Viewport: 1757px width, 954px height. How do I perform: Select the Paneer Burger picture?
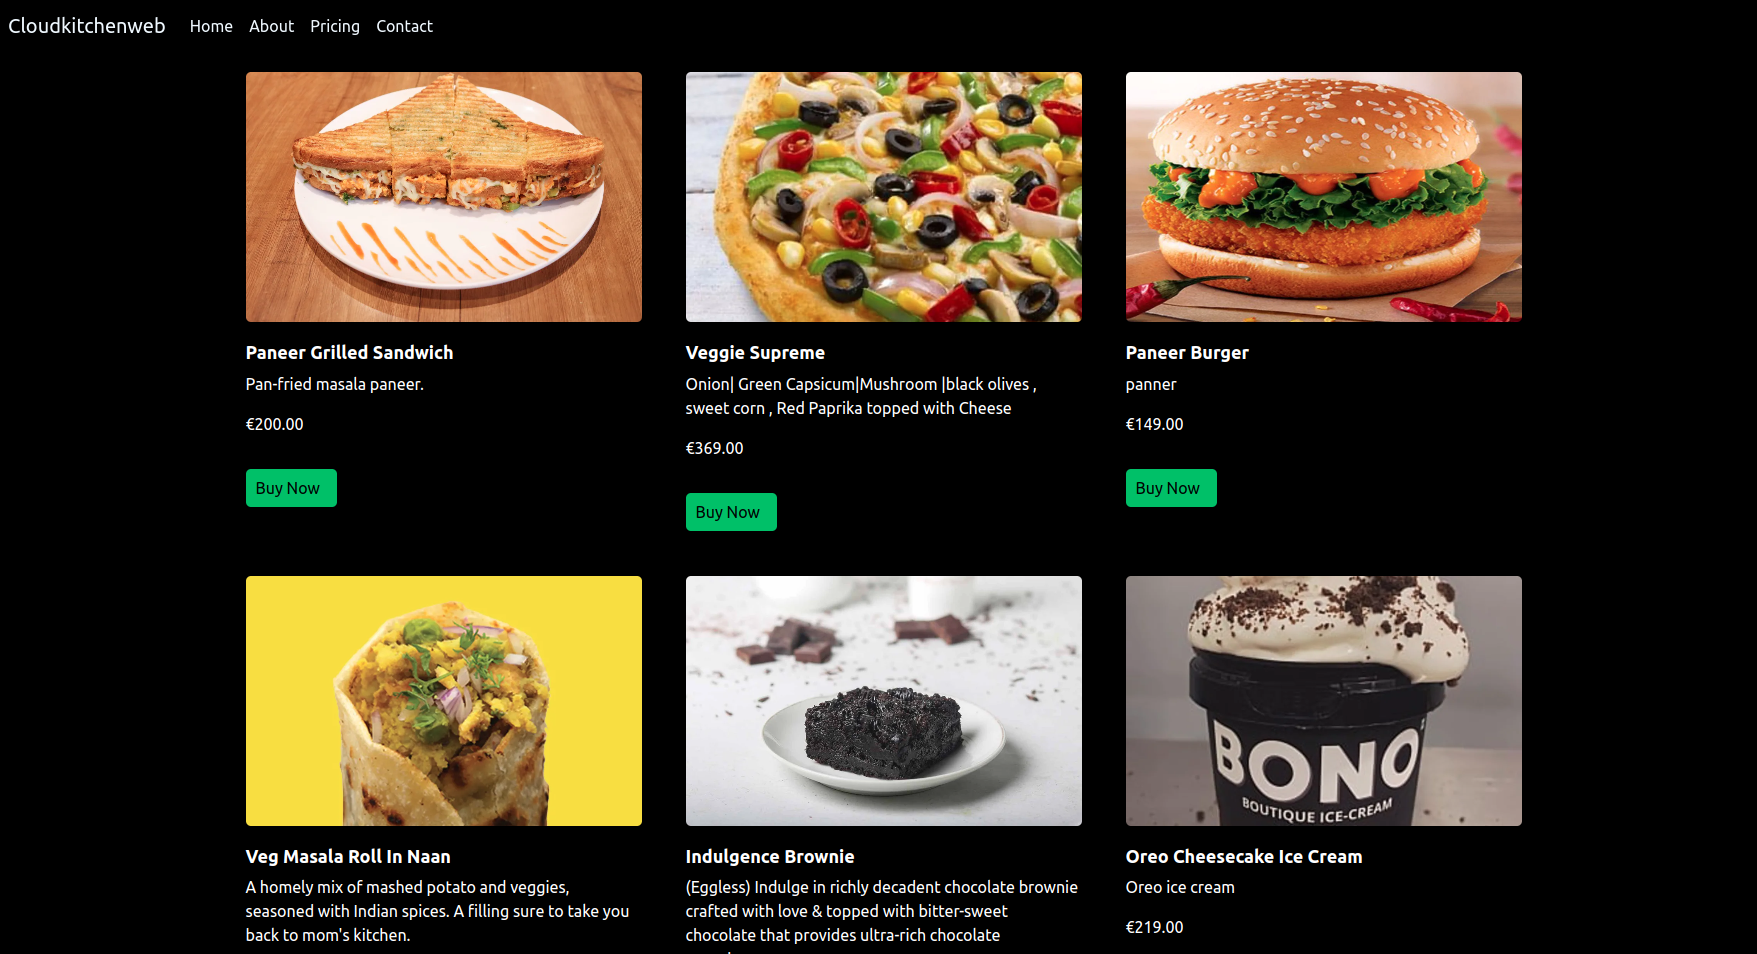pyautogui.click(x=1324, y=197)
